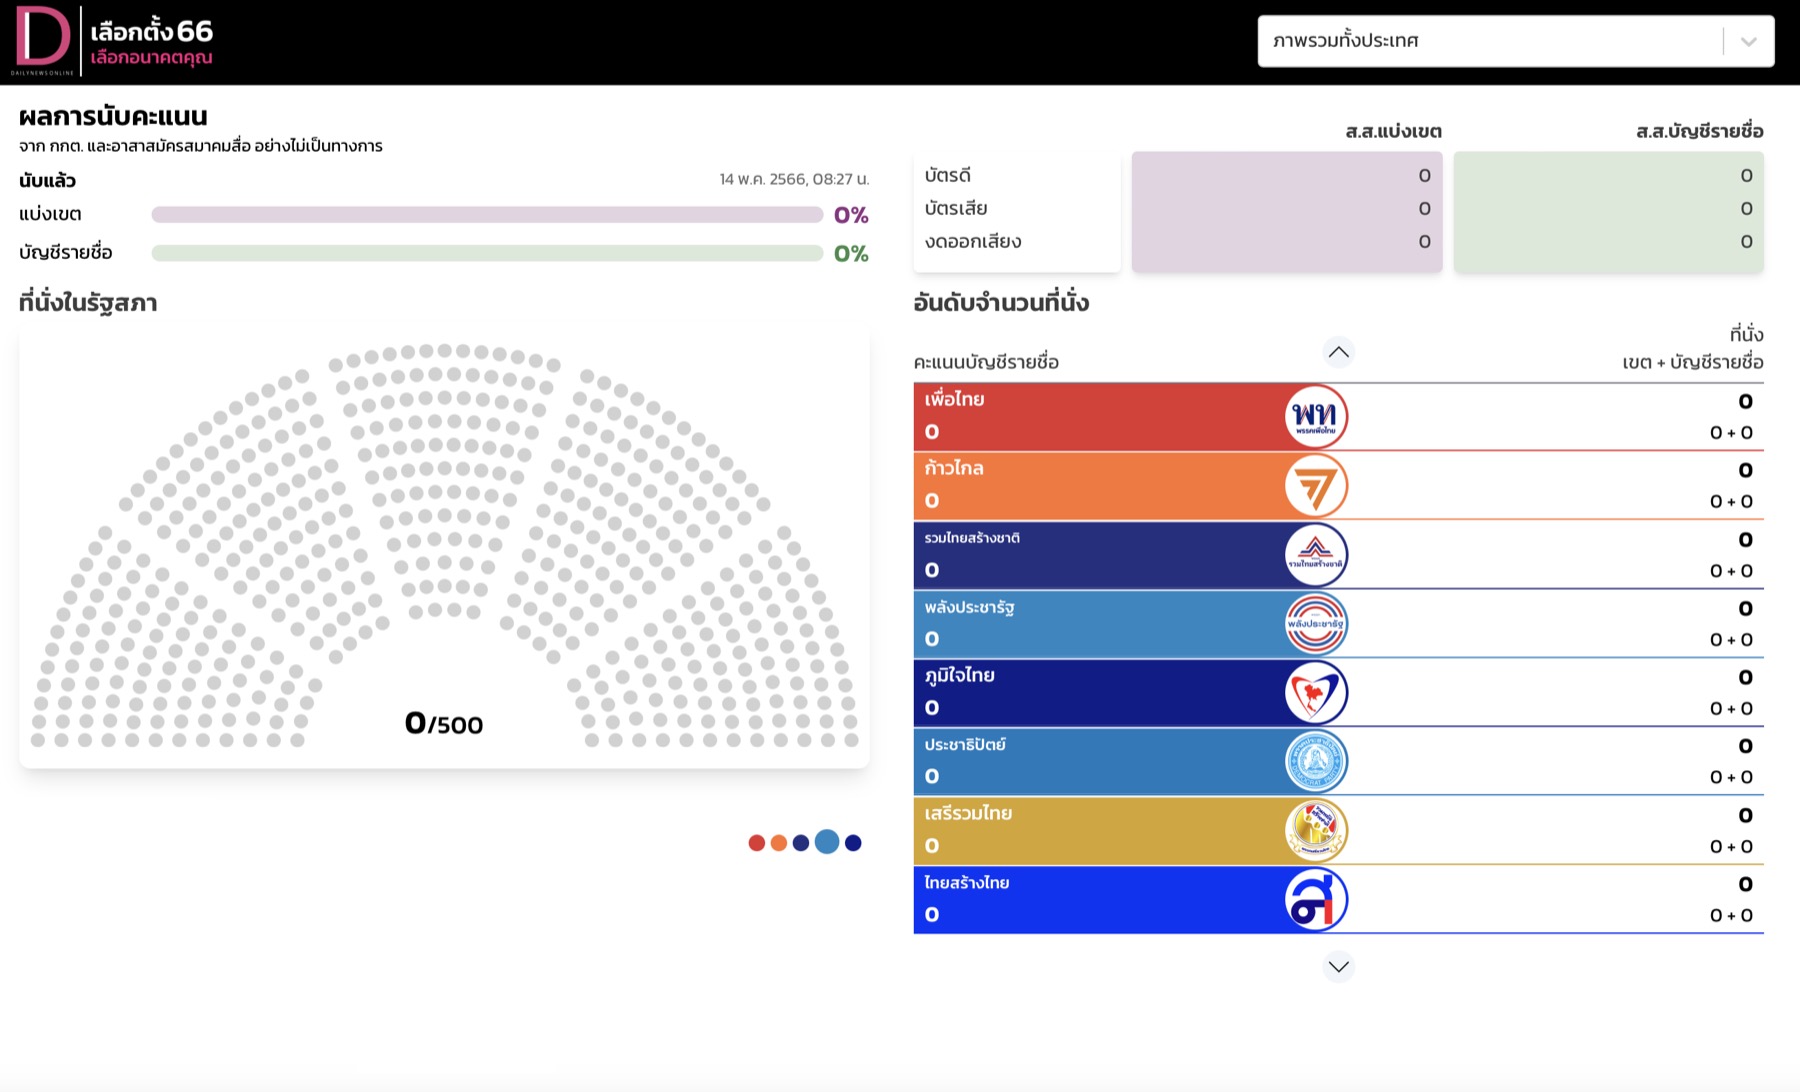Image resolution: width=1800 pixels, height=1092 pixels.
Task: Open the ภาพรวมทั้งประเทศ region dropdown
Action: point(1515,41)
